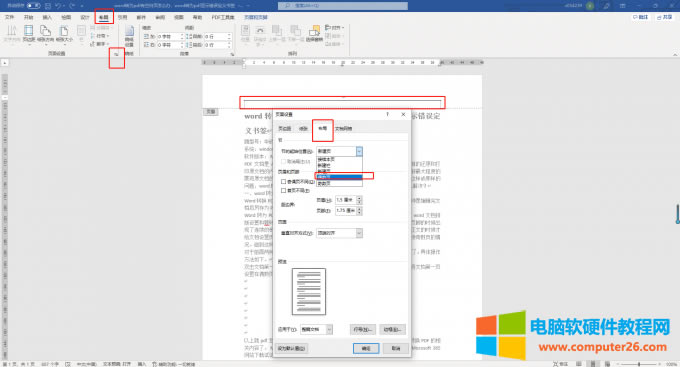Image resolution: width=680 pixels, height=367 pixels.
Task: Open 纸张方向 orientation tool
Action: [45, 33]
